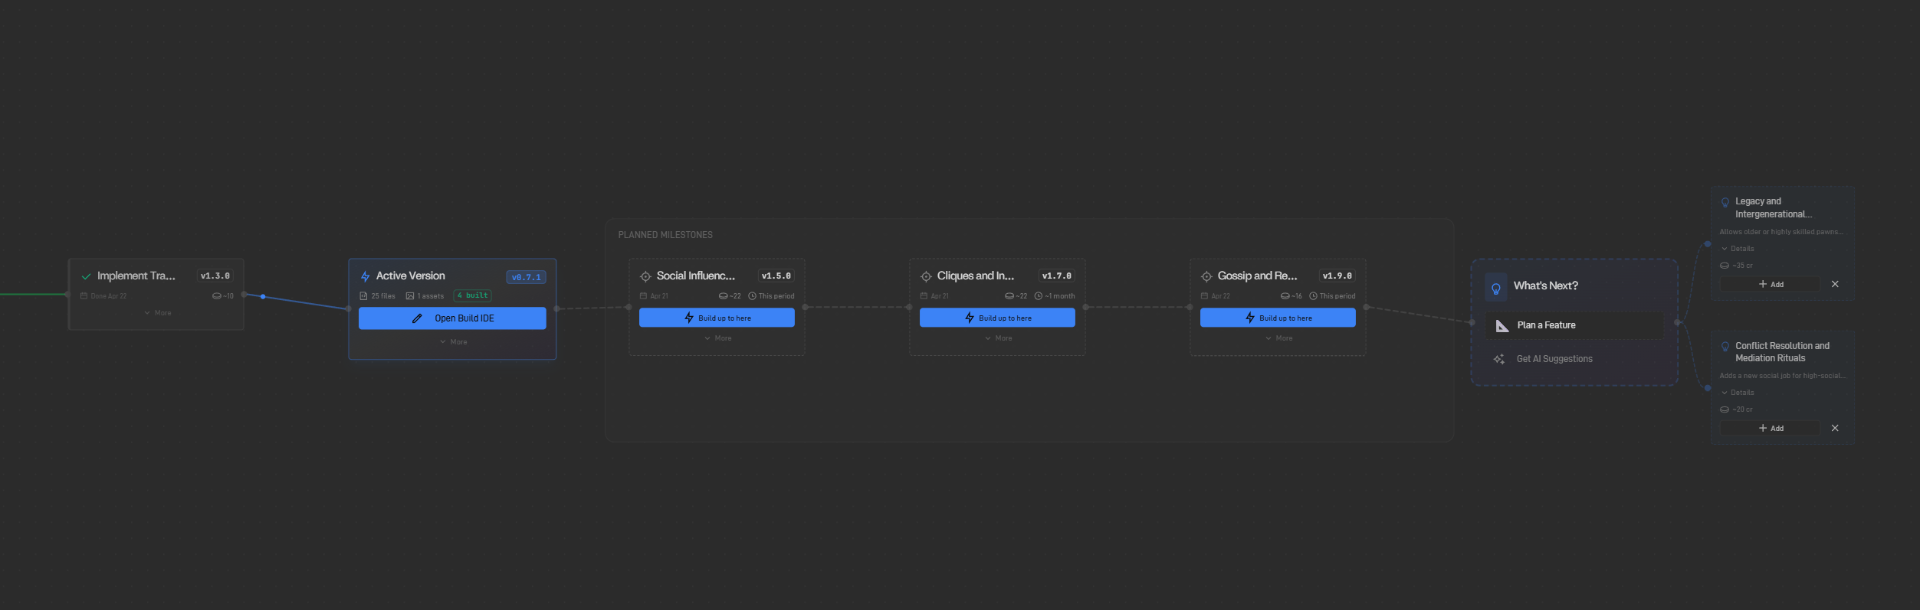Expand More under the Active Version card
Viewport: 1920px width, 610px height.
coord(453,342)
